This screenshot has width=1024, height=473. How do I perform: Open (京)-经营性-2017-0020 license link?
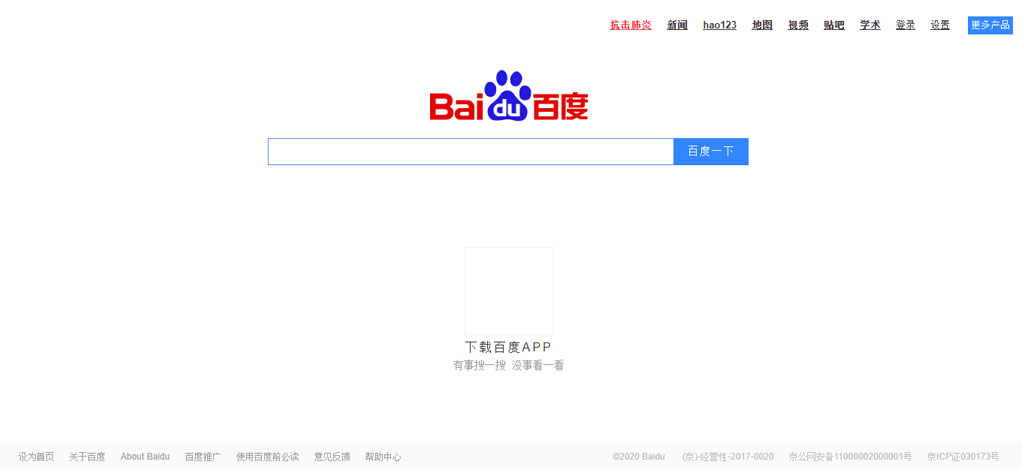pos(728,457)
